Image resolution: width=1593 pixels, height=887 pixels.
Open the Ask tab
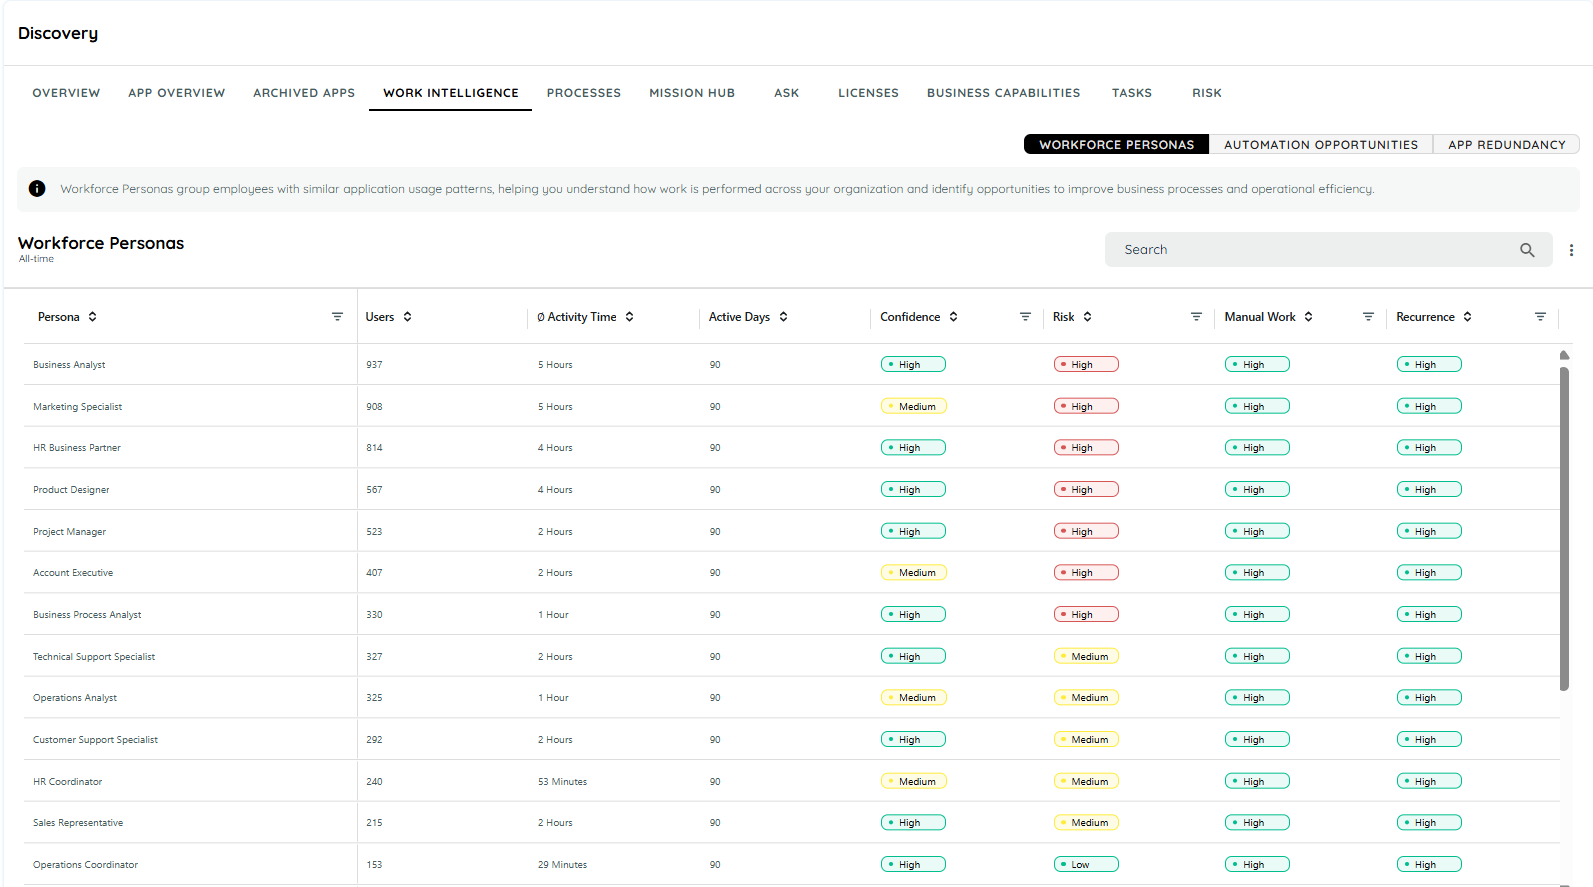tap(787, 93)
